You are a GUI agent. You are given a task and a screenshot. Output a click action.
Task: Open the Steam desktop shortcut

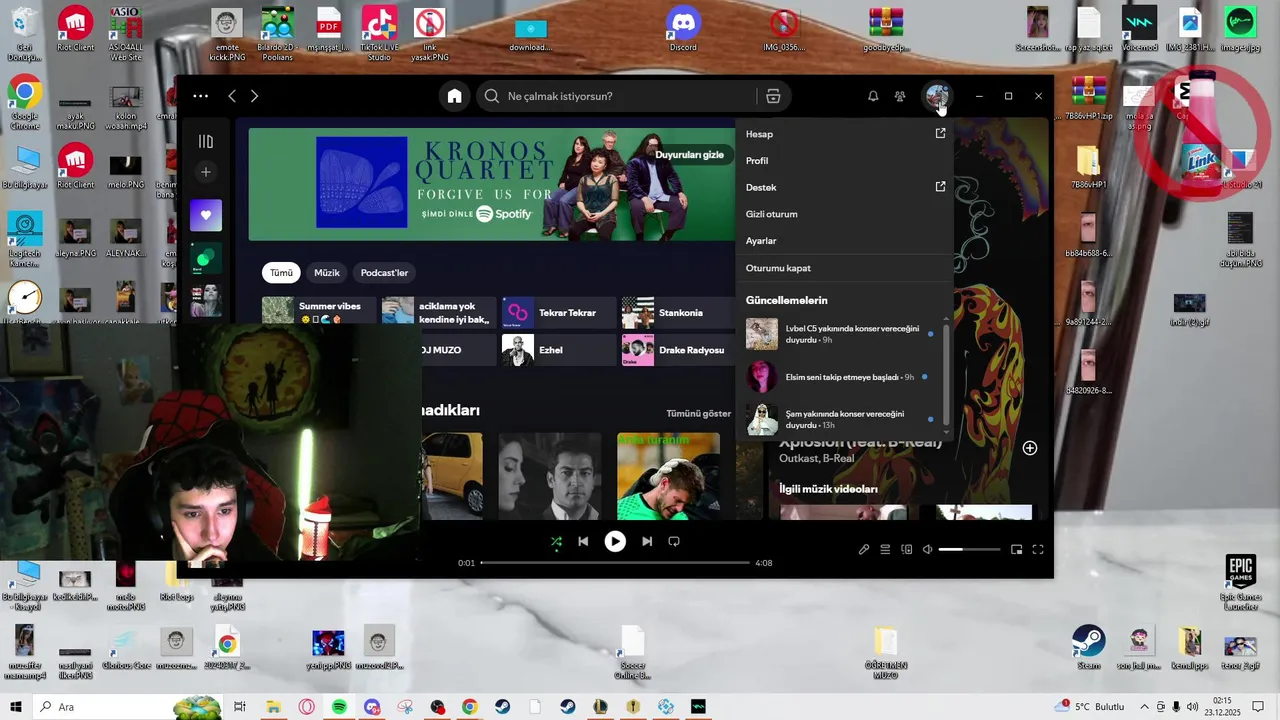coord(1088,647)
